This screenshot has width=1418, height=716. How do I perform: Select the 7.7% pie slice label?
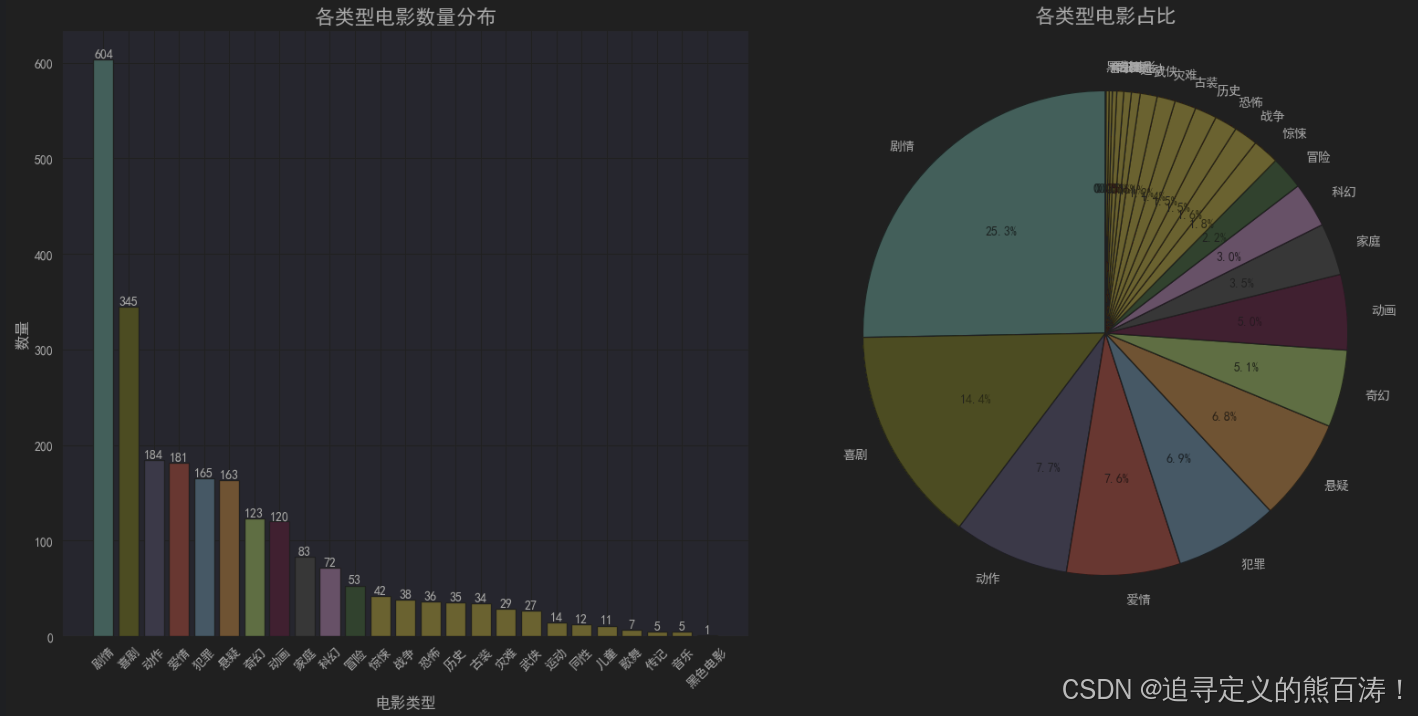pos(1048,467)
